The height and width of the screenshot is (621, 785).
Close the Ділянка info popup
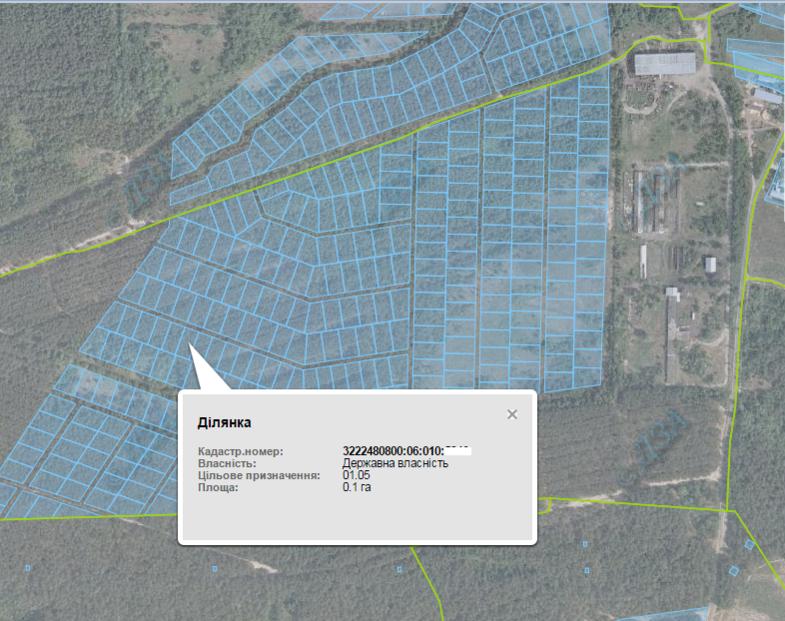coord(512,414)
